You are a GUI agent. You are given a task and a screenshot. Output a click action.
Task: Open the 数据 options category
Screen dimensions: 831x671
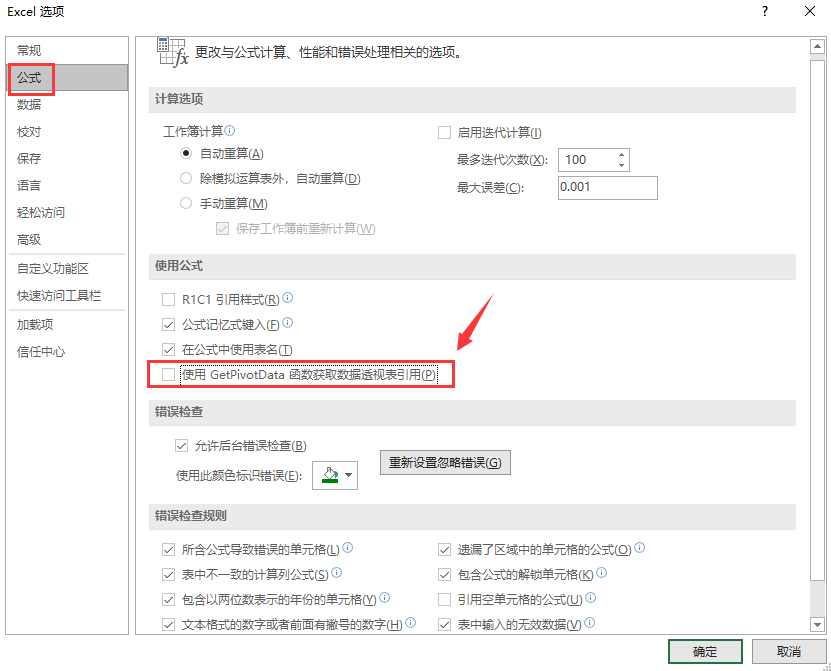pos(67,104)
